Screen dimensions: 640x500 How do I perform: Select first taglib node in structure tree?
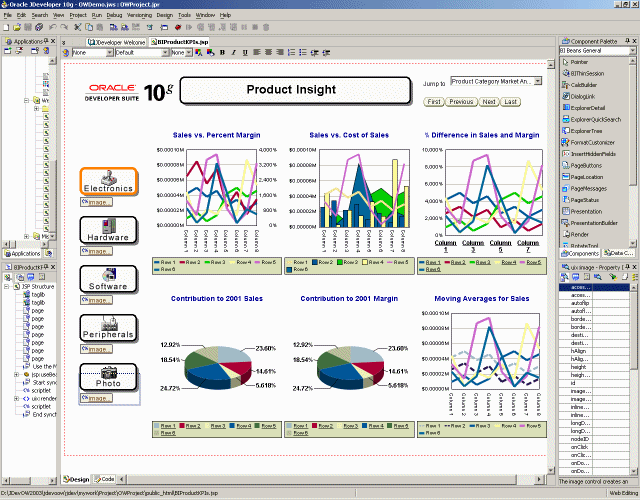pos(34,294)
